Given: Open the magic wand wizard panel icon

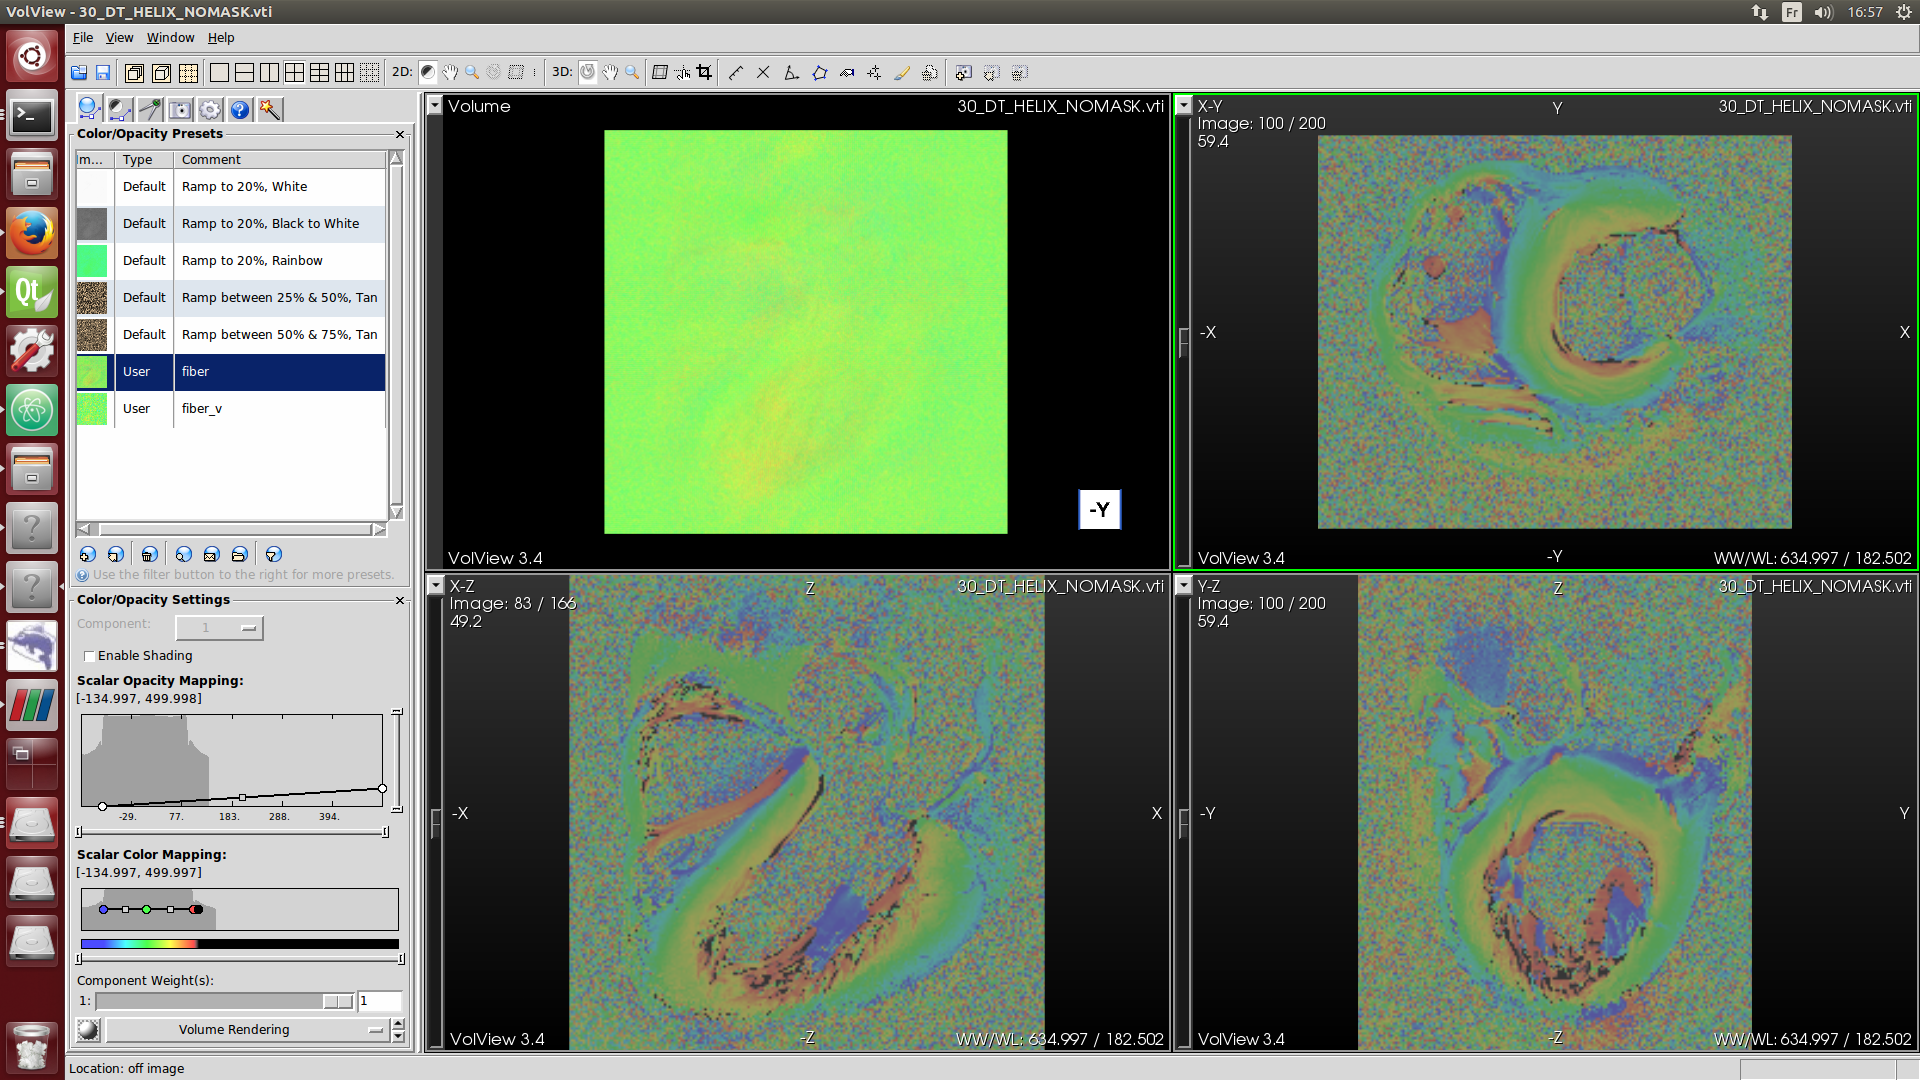Looking at the screenshot, I should pos(270,110).
